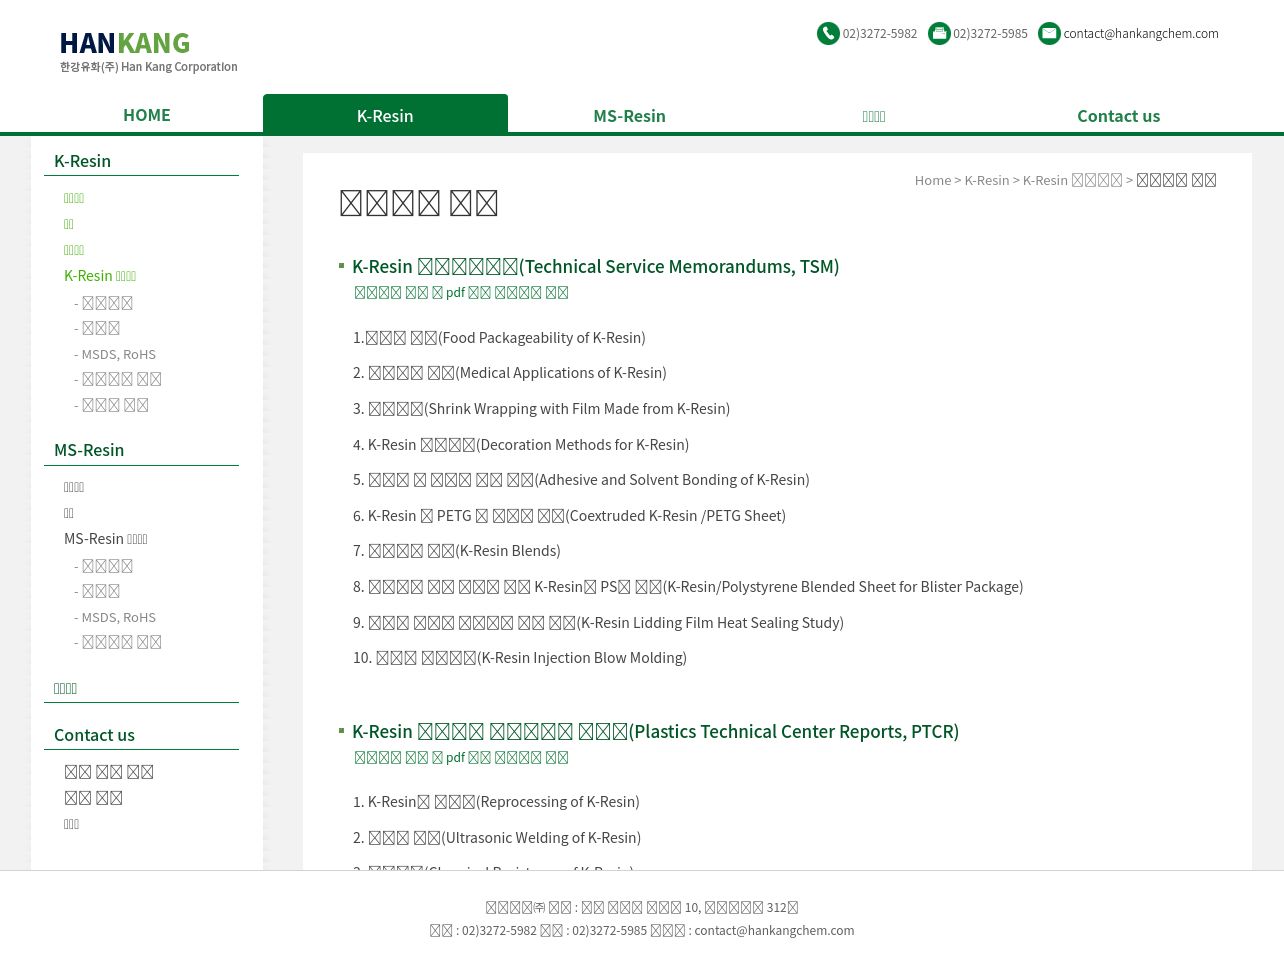Image resolution: width=1284 pixels, height=965 pixels.
Task: Select the MS-Resin submenu item with subitems
Action: [x=106, y=539]
